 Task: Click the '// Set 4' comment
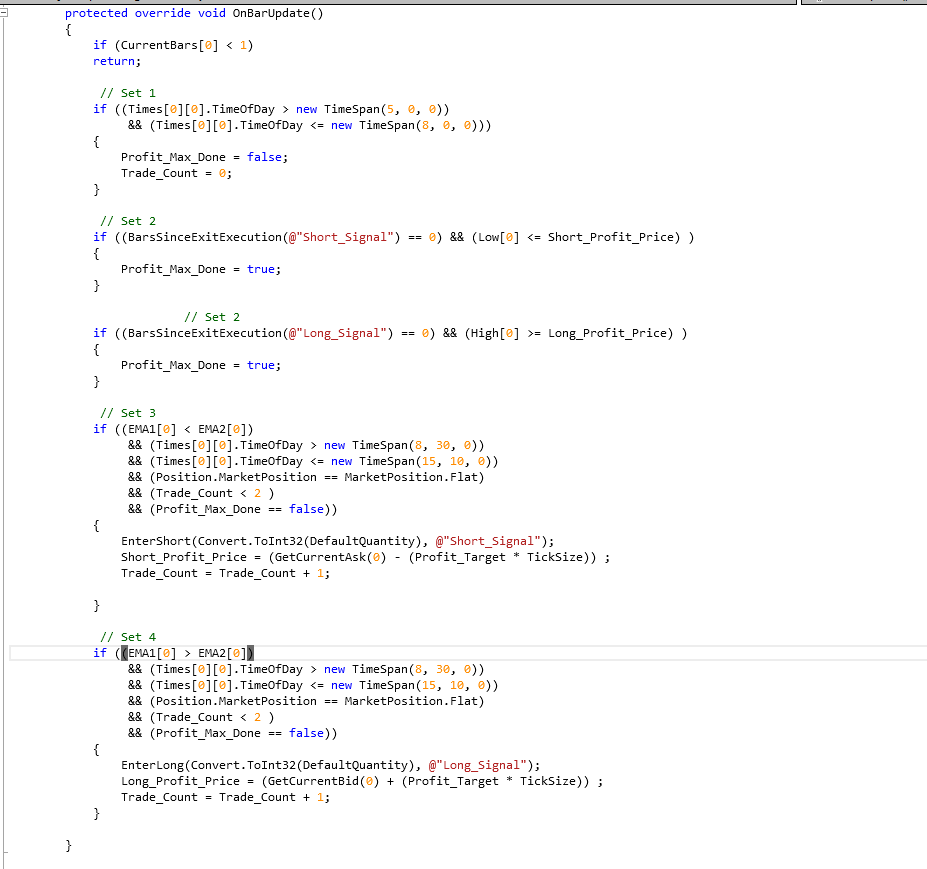click(x=128, y=637)
